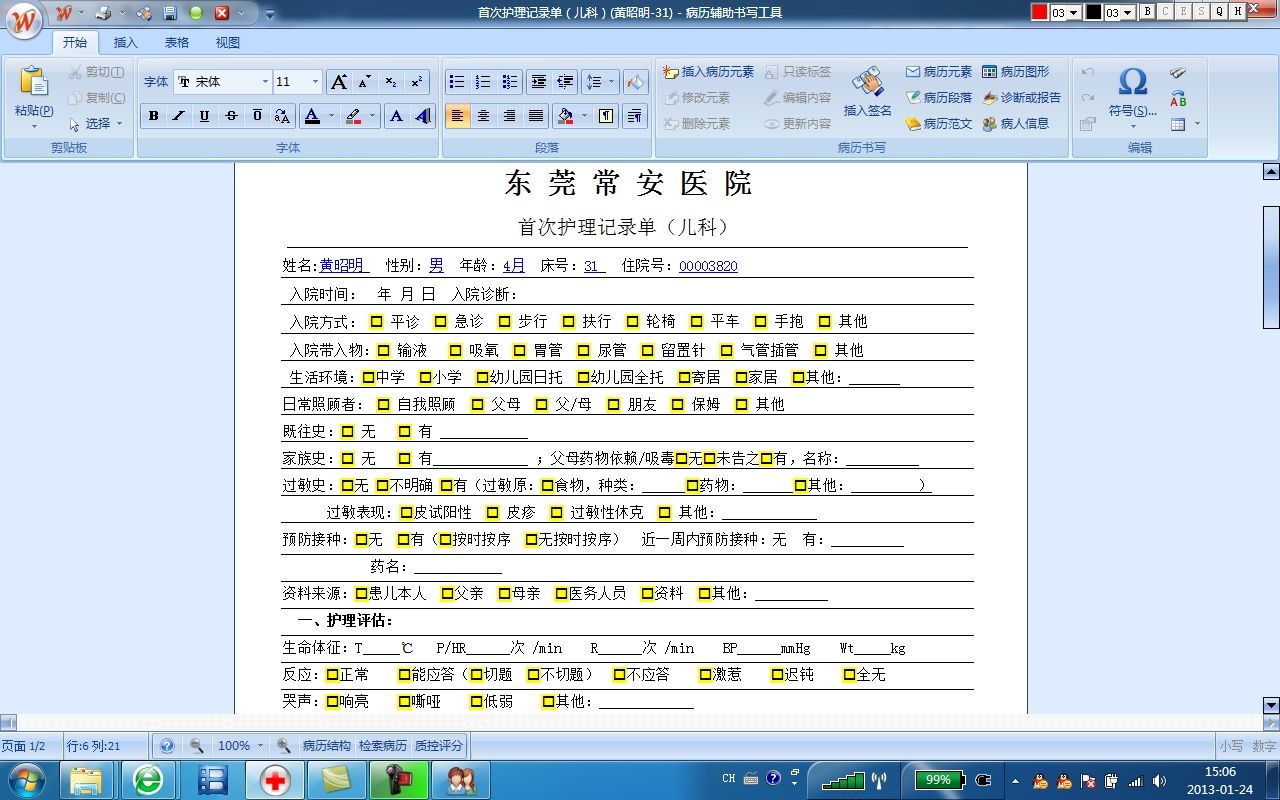The image size is (1280, 800).
Task: Check the 正常 response checkbox
Action: click(333, 674)
